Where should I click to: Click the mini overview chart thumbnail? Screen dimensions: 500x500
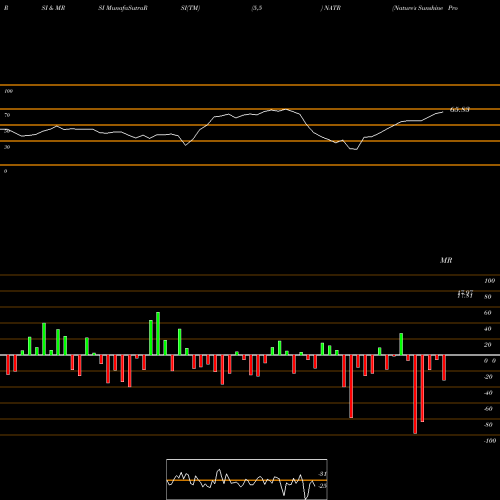tap(247, 479)
